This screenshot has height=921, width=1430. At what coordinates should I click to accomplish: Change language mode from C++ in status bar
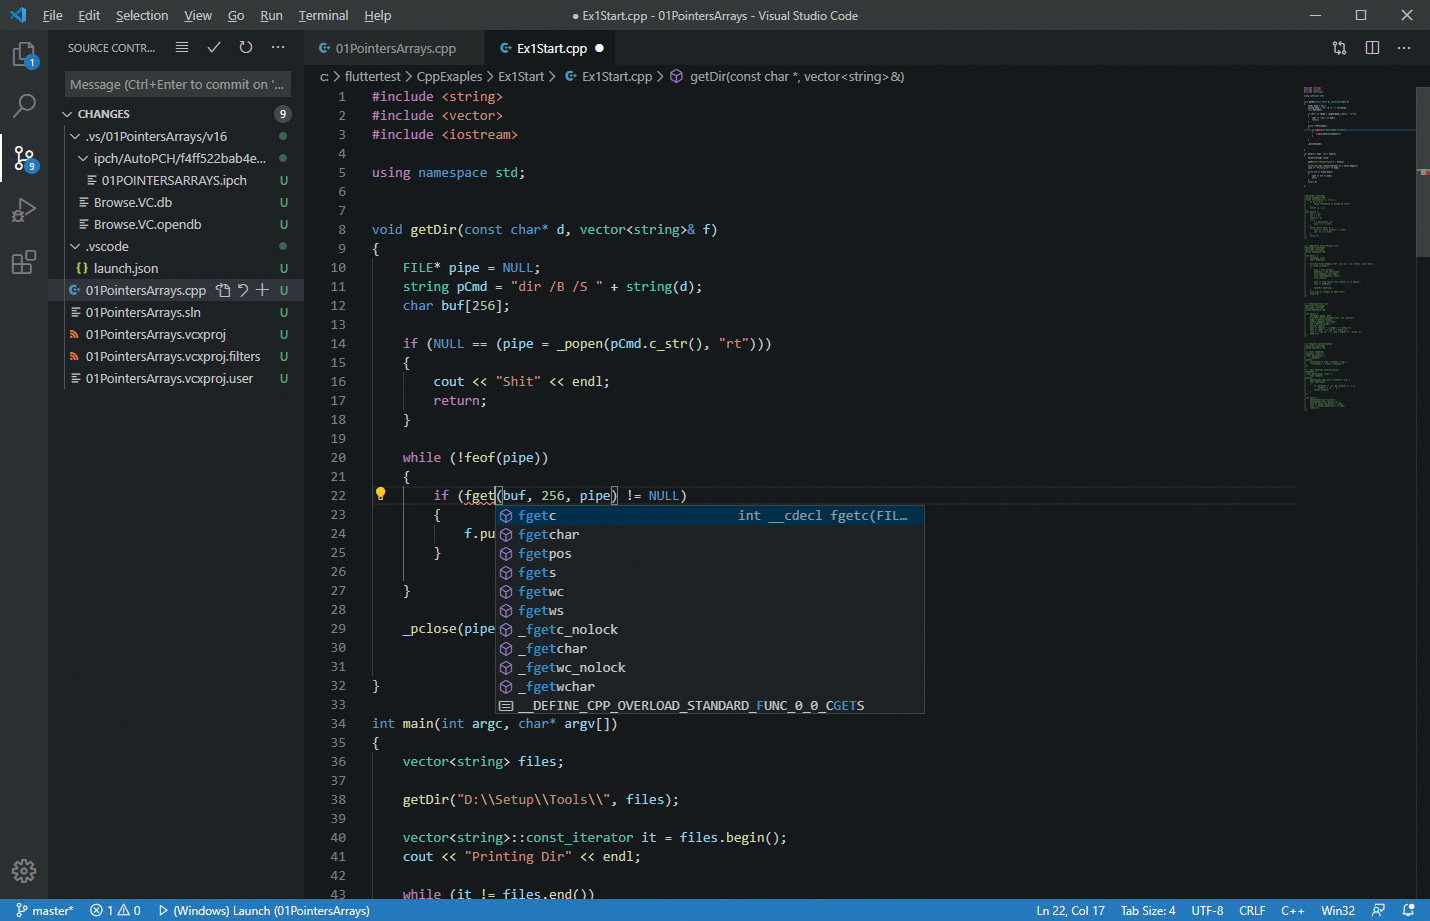(x=1292, y=910)
